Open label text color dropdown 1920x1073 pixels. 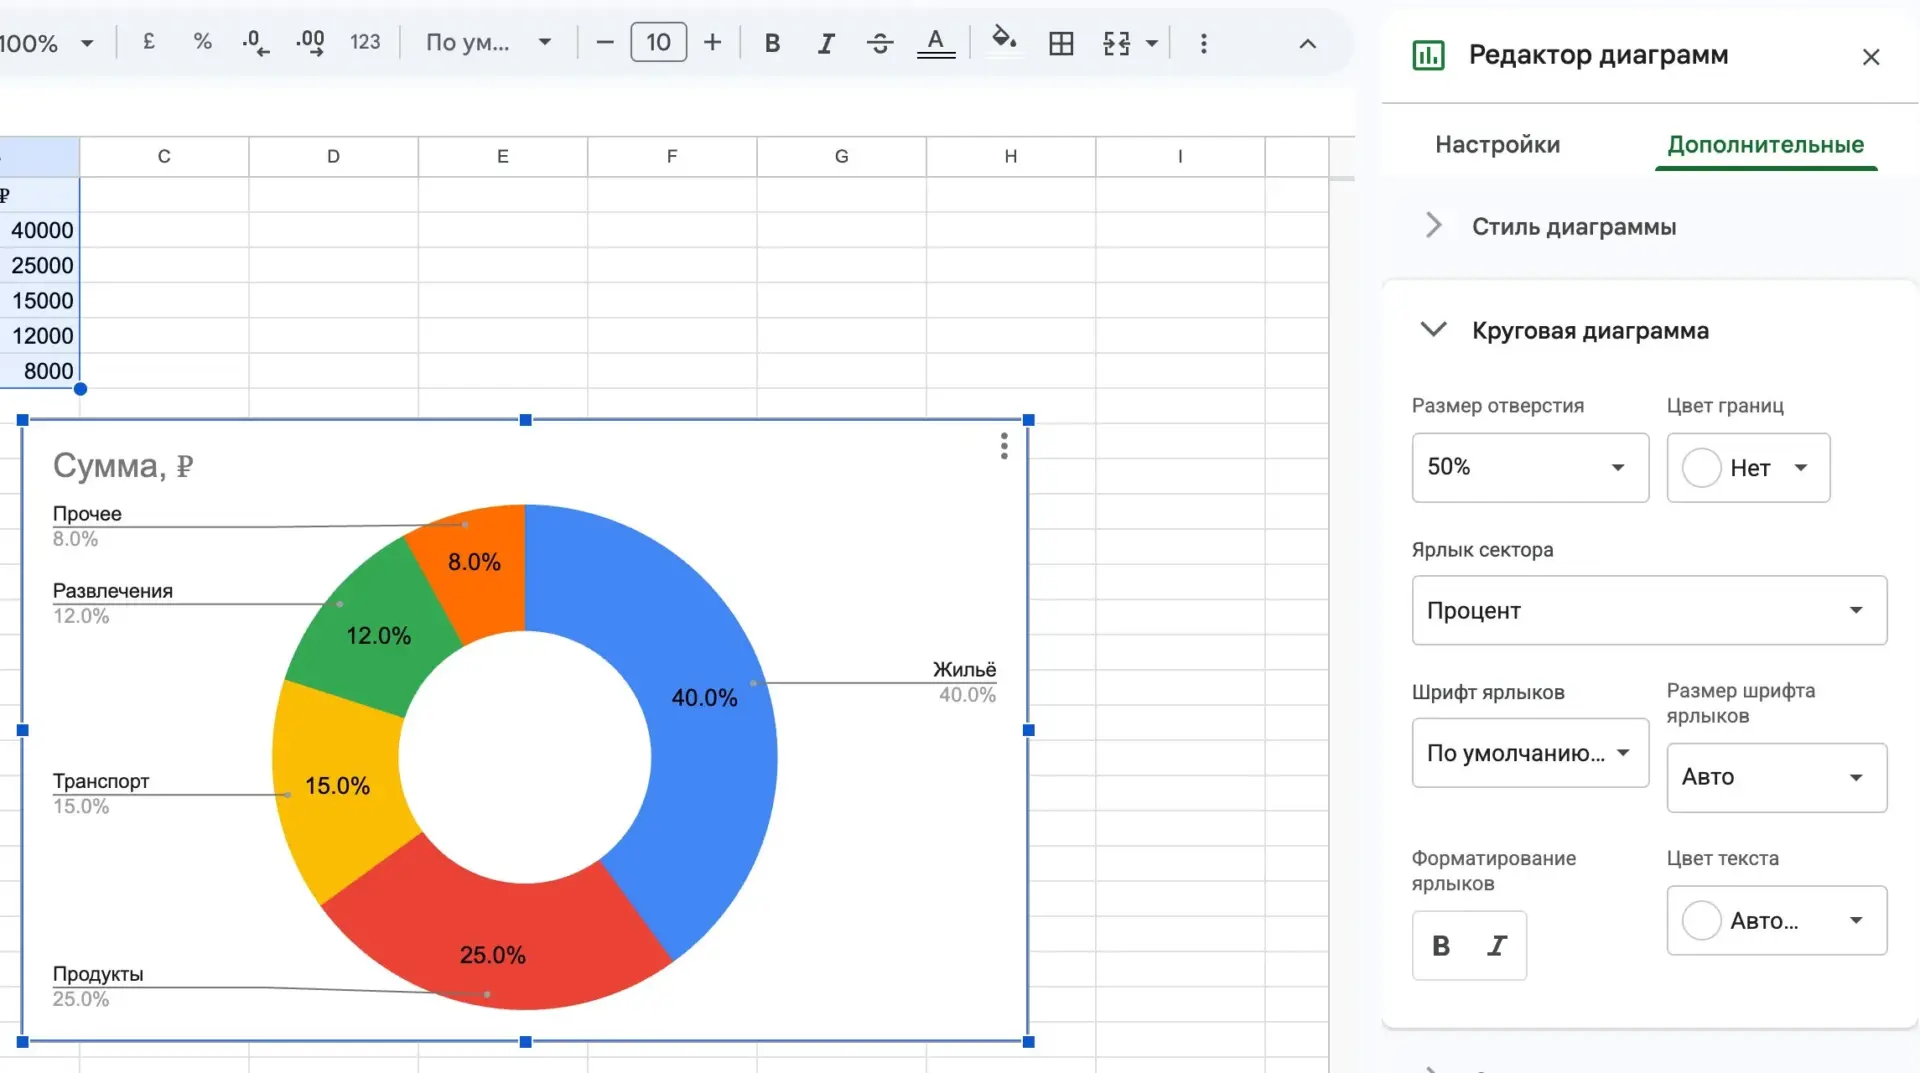click(1776, 920)
